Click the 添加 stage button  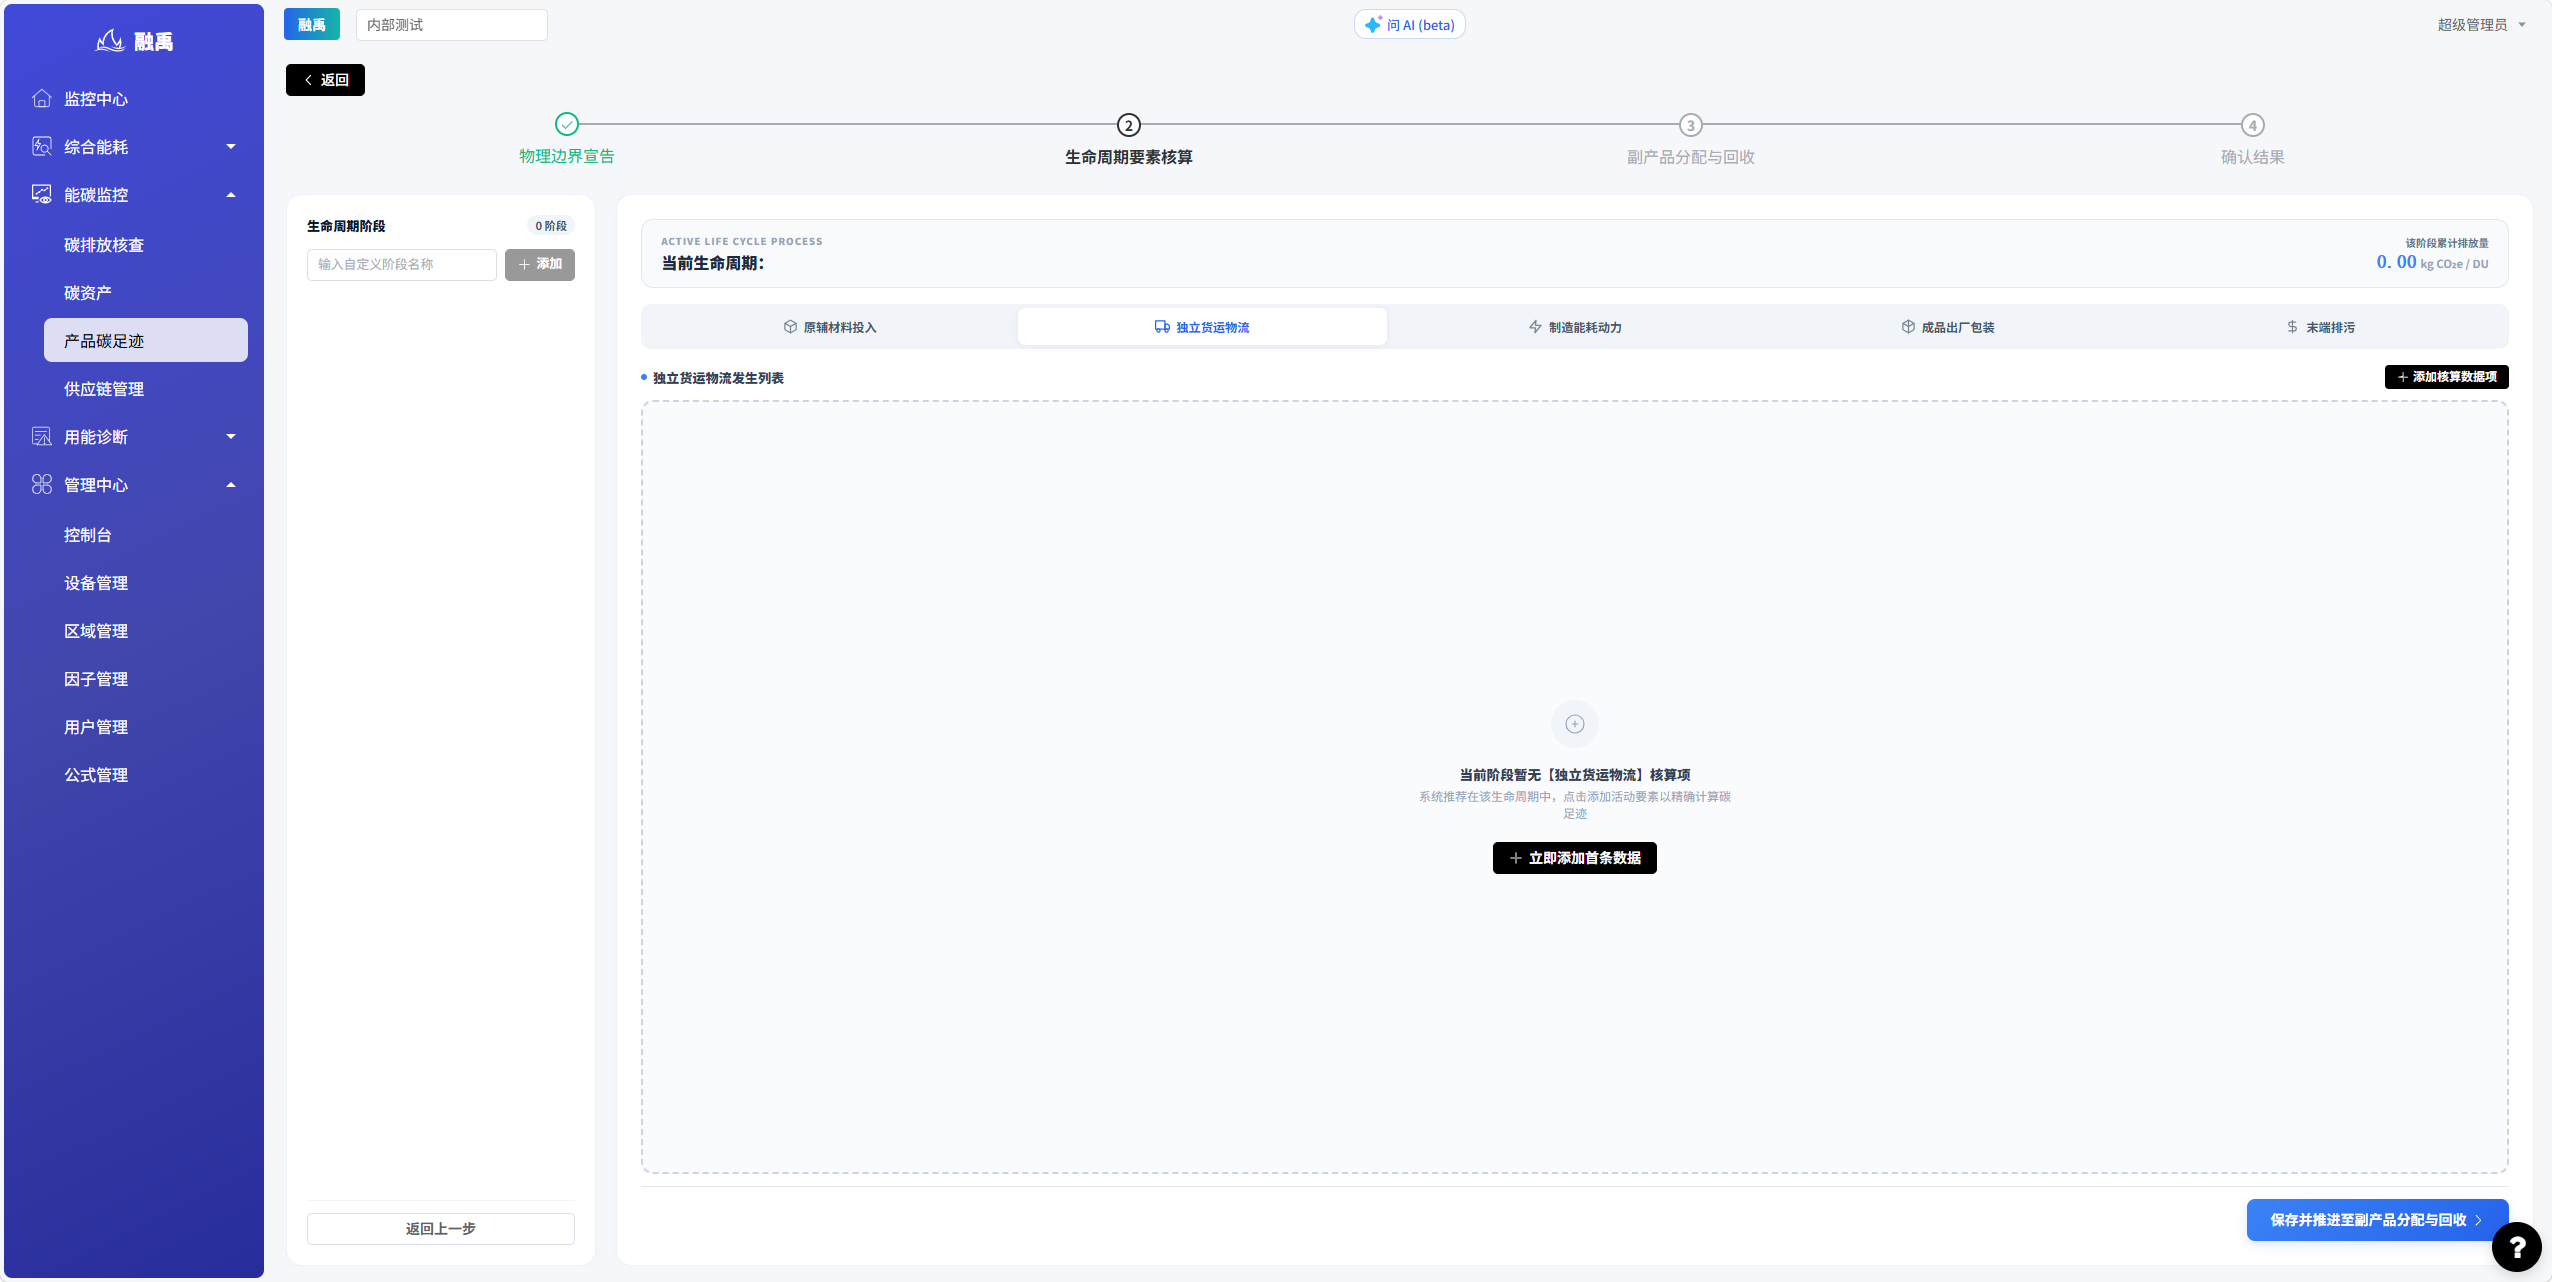pos(540,264)
